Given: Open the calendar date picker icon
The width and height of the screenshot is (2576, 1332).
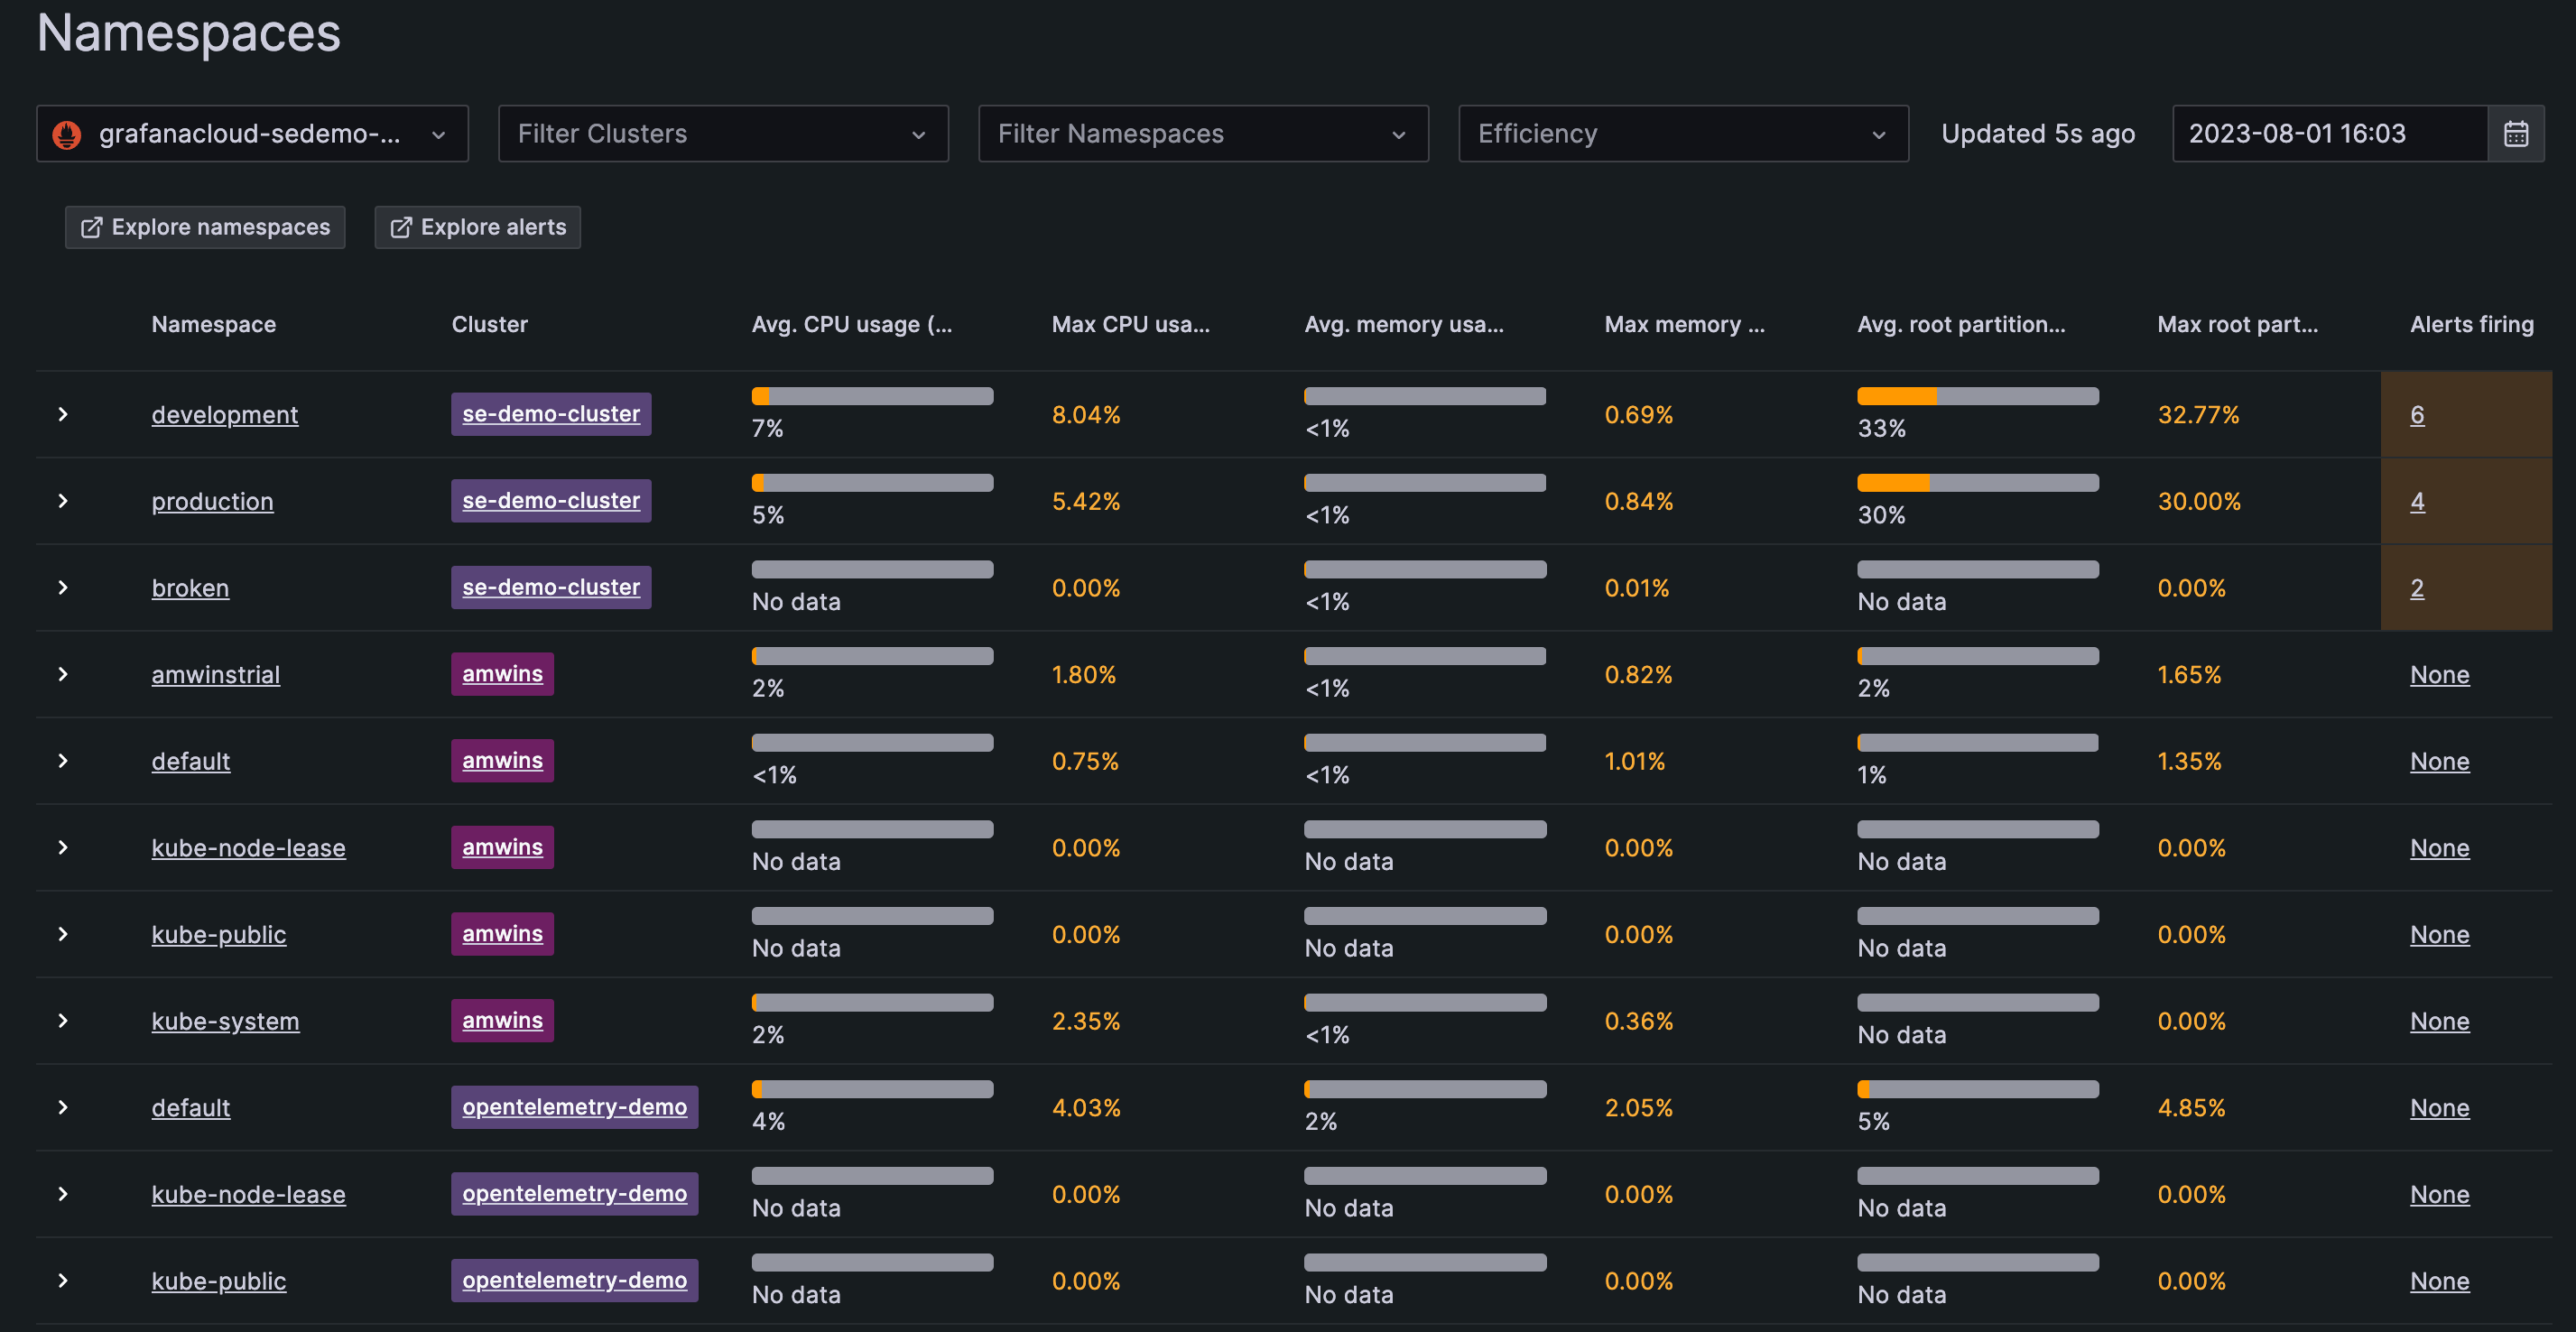Looking at the screenshot, I should tap(2515, 133).
